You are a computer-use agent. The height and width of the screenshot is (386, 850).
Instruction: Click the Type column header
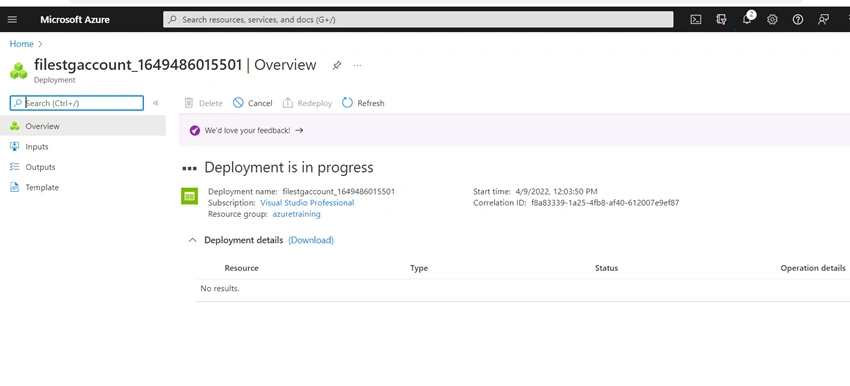[419, 268]
